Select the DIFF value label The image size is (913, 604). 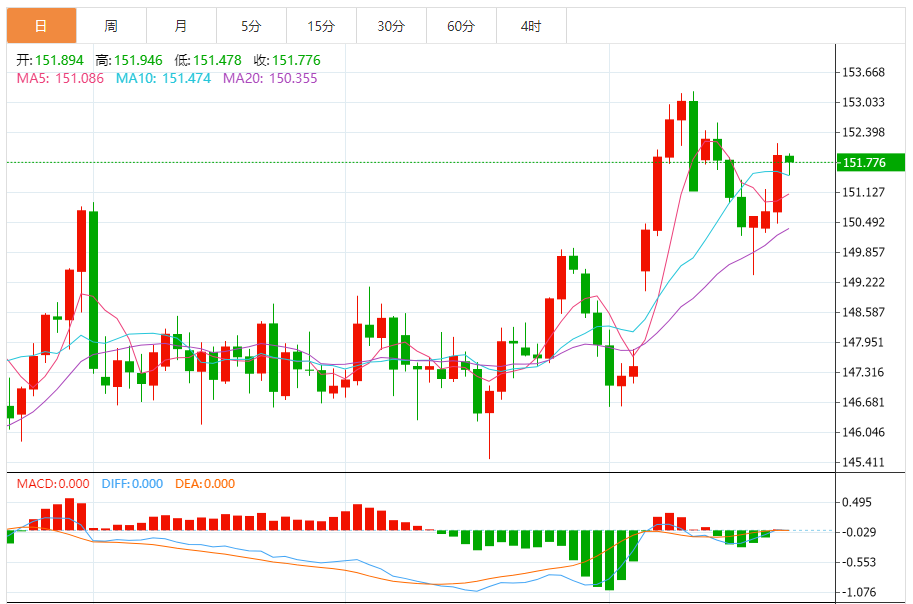tap(132, 484)
